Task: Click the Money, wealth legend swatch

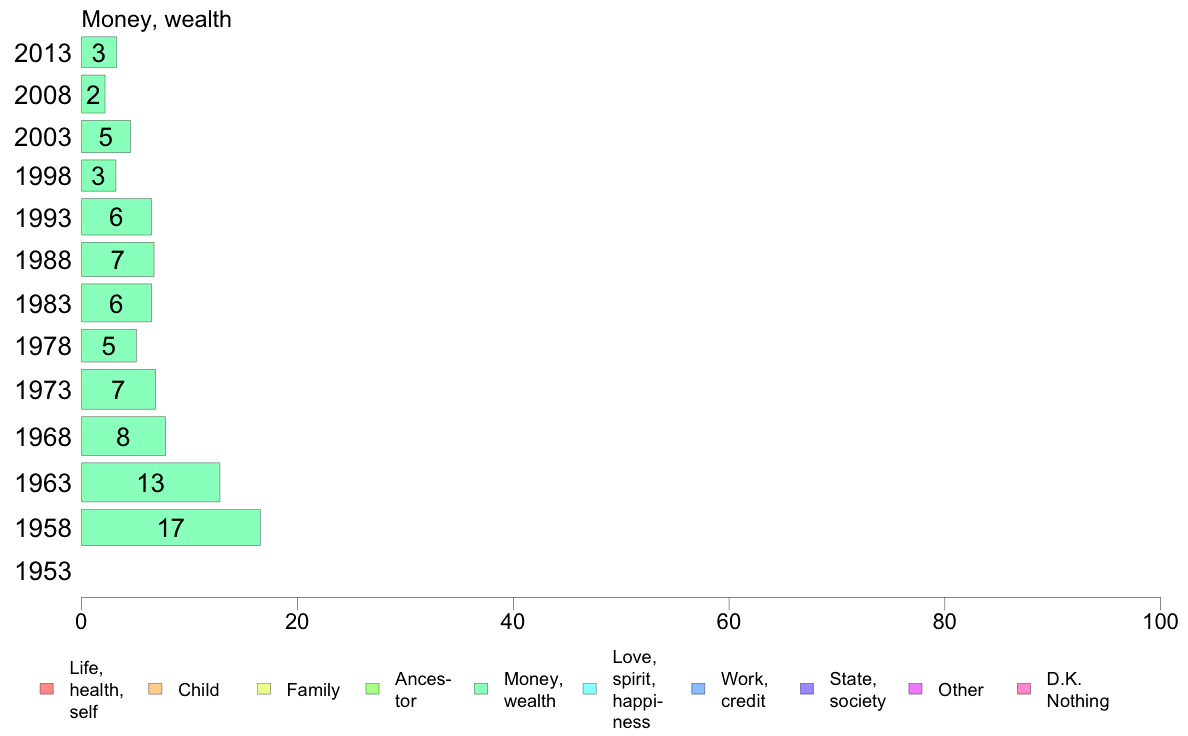Action: (x=481, y=689)
